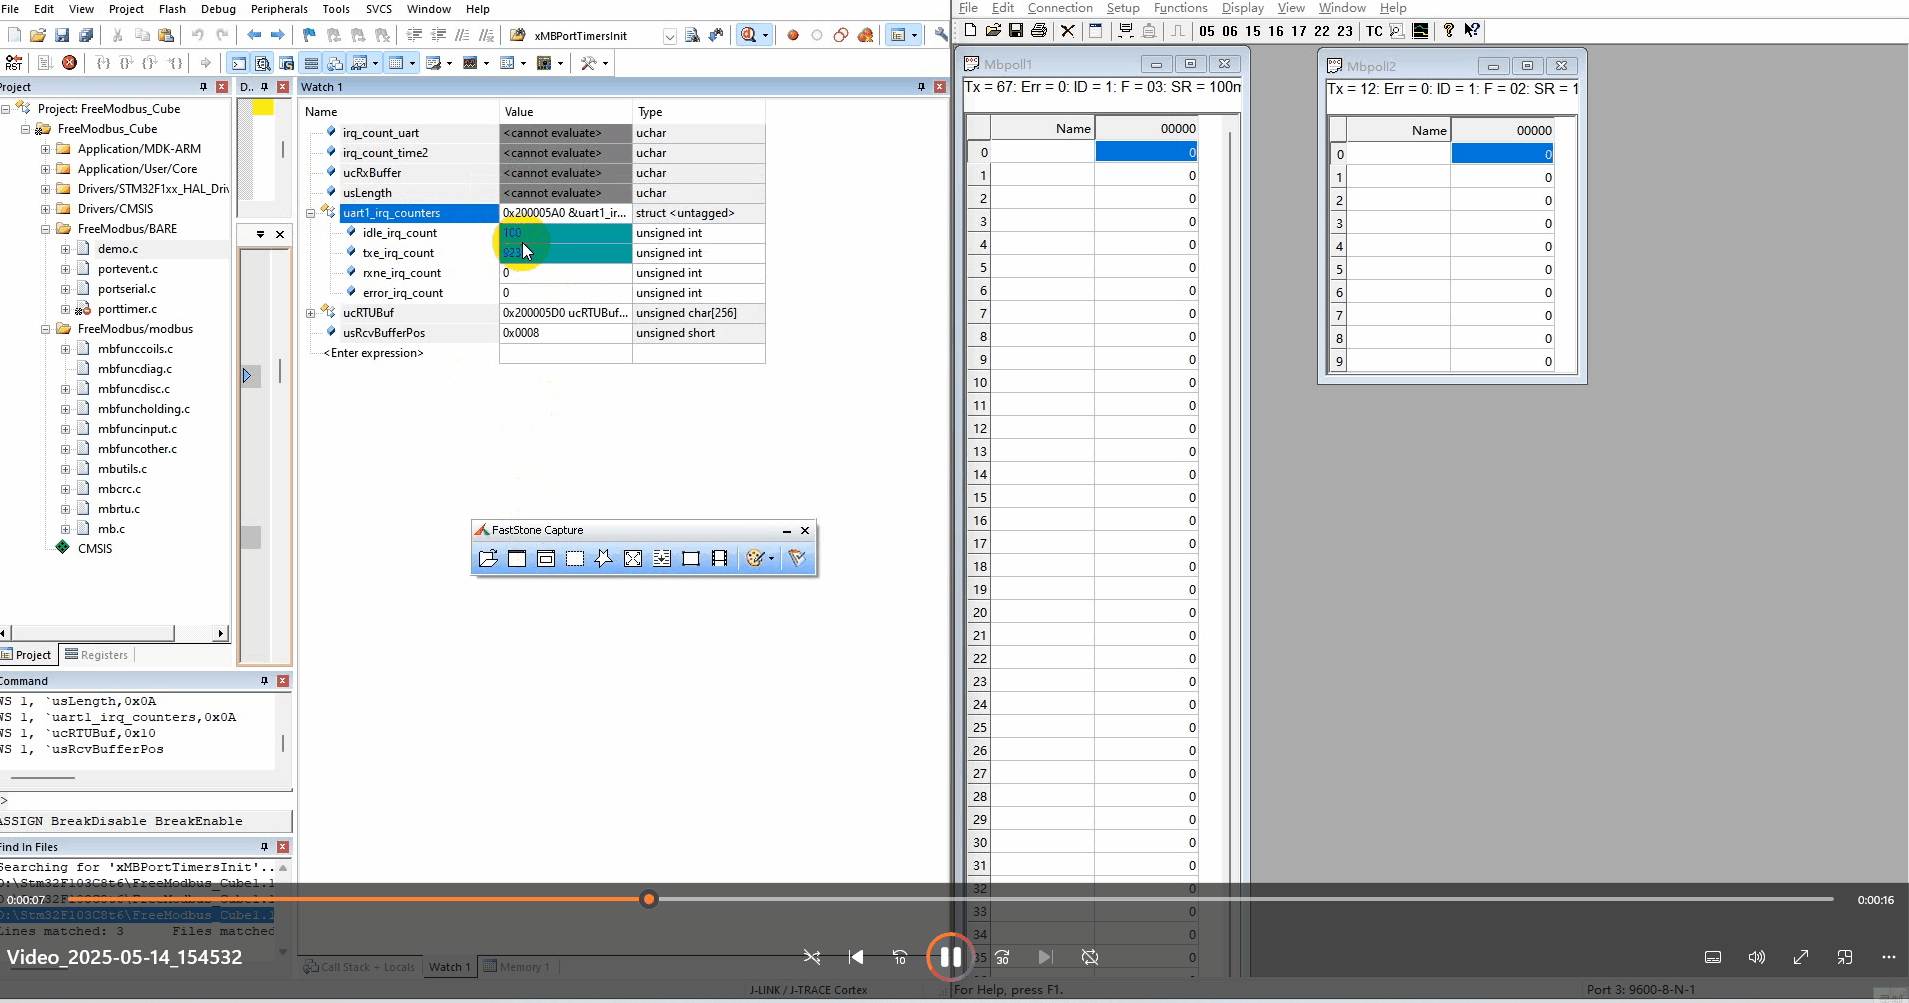The height and width of the screenshot is (1003, 1909).
Task: Toggle subtitles/captions in video player
Action: pyautogui.click(x=1713, y=957)
